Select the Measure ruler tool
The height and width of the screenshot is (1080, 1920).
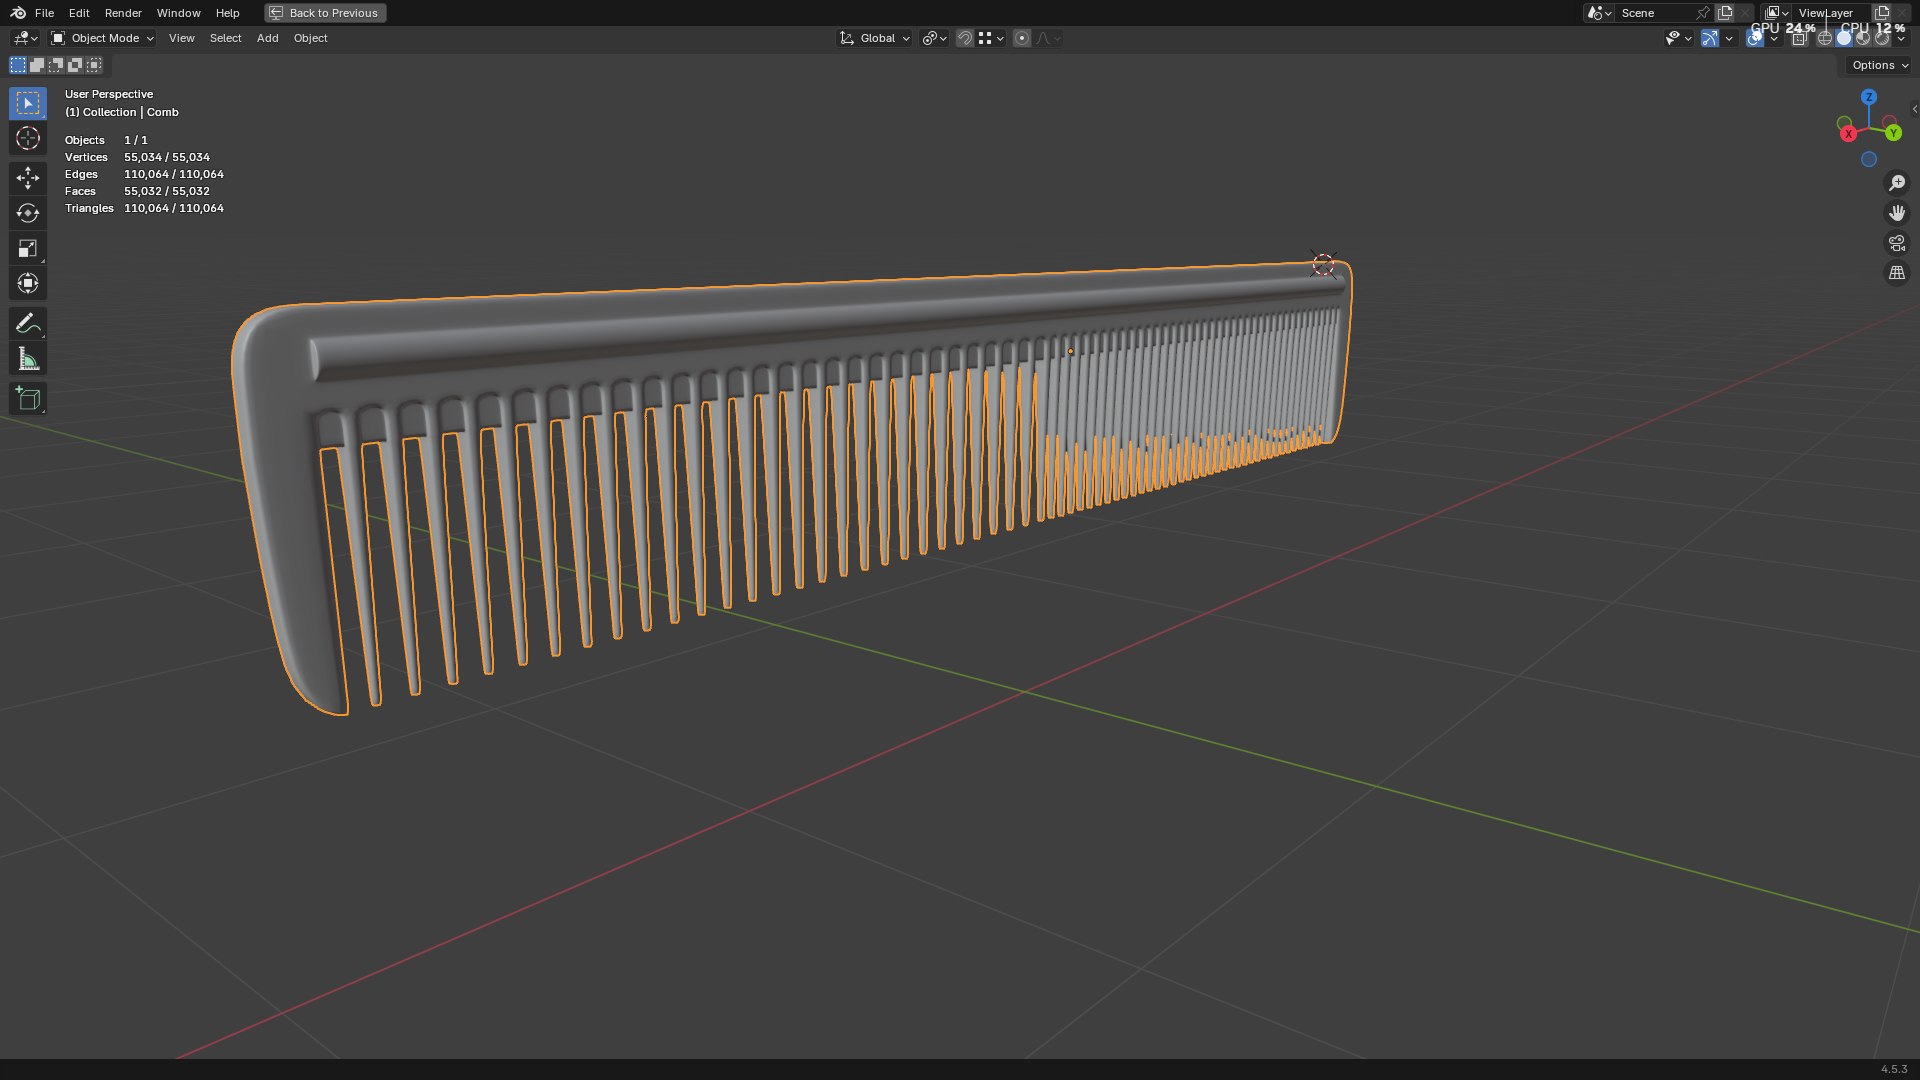(28, 359)
